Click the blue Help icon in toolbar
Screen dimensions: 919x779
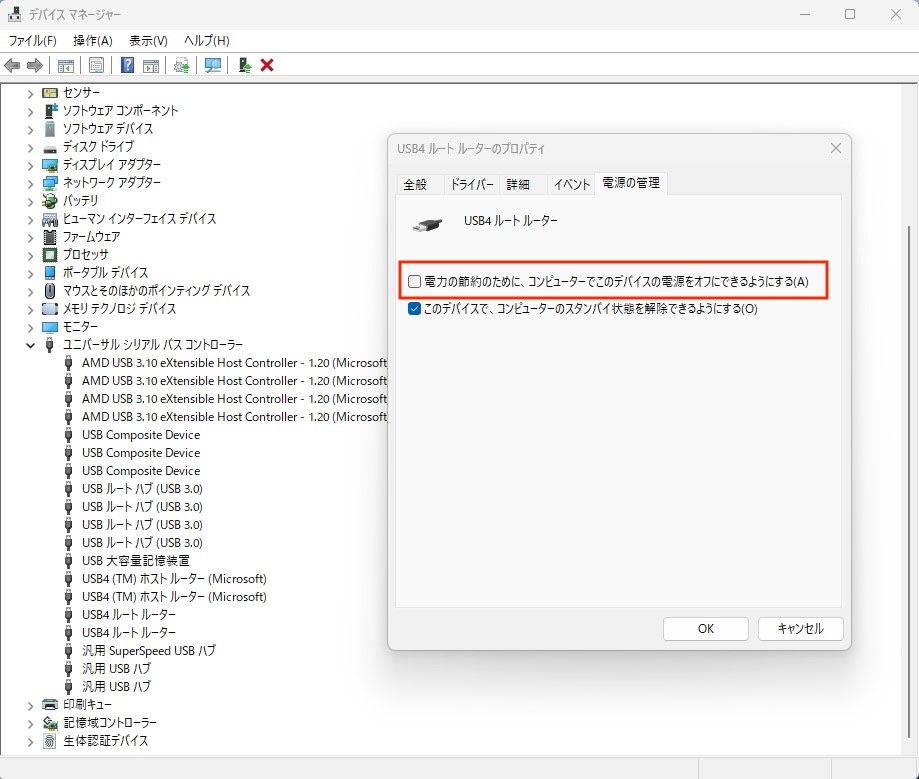click(127, 65)
